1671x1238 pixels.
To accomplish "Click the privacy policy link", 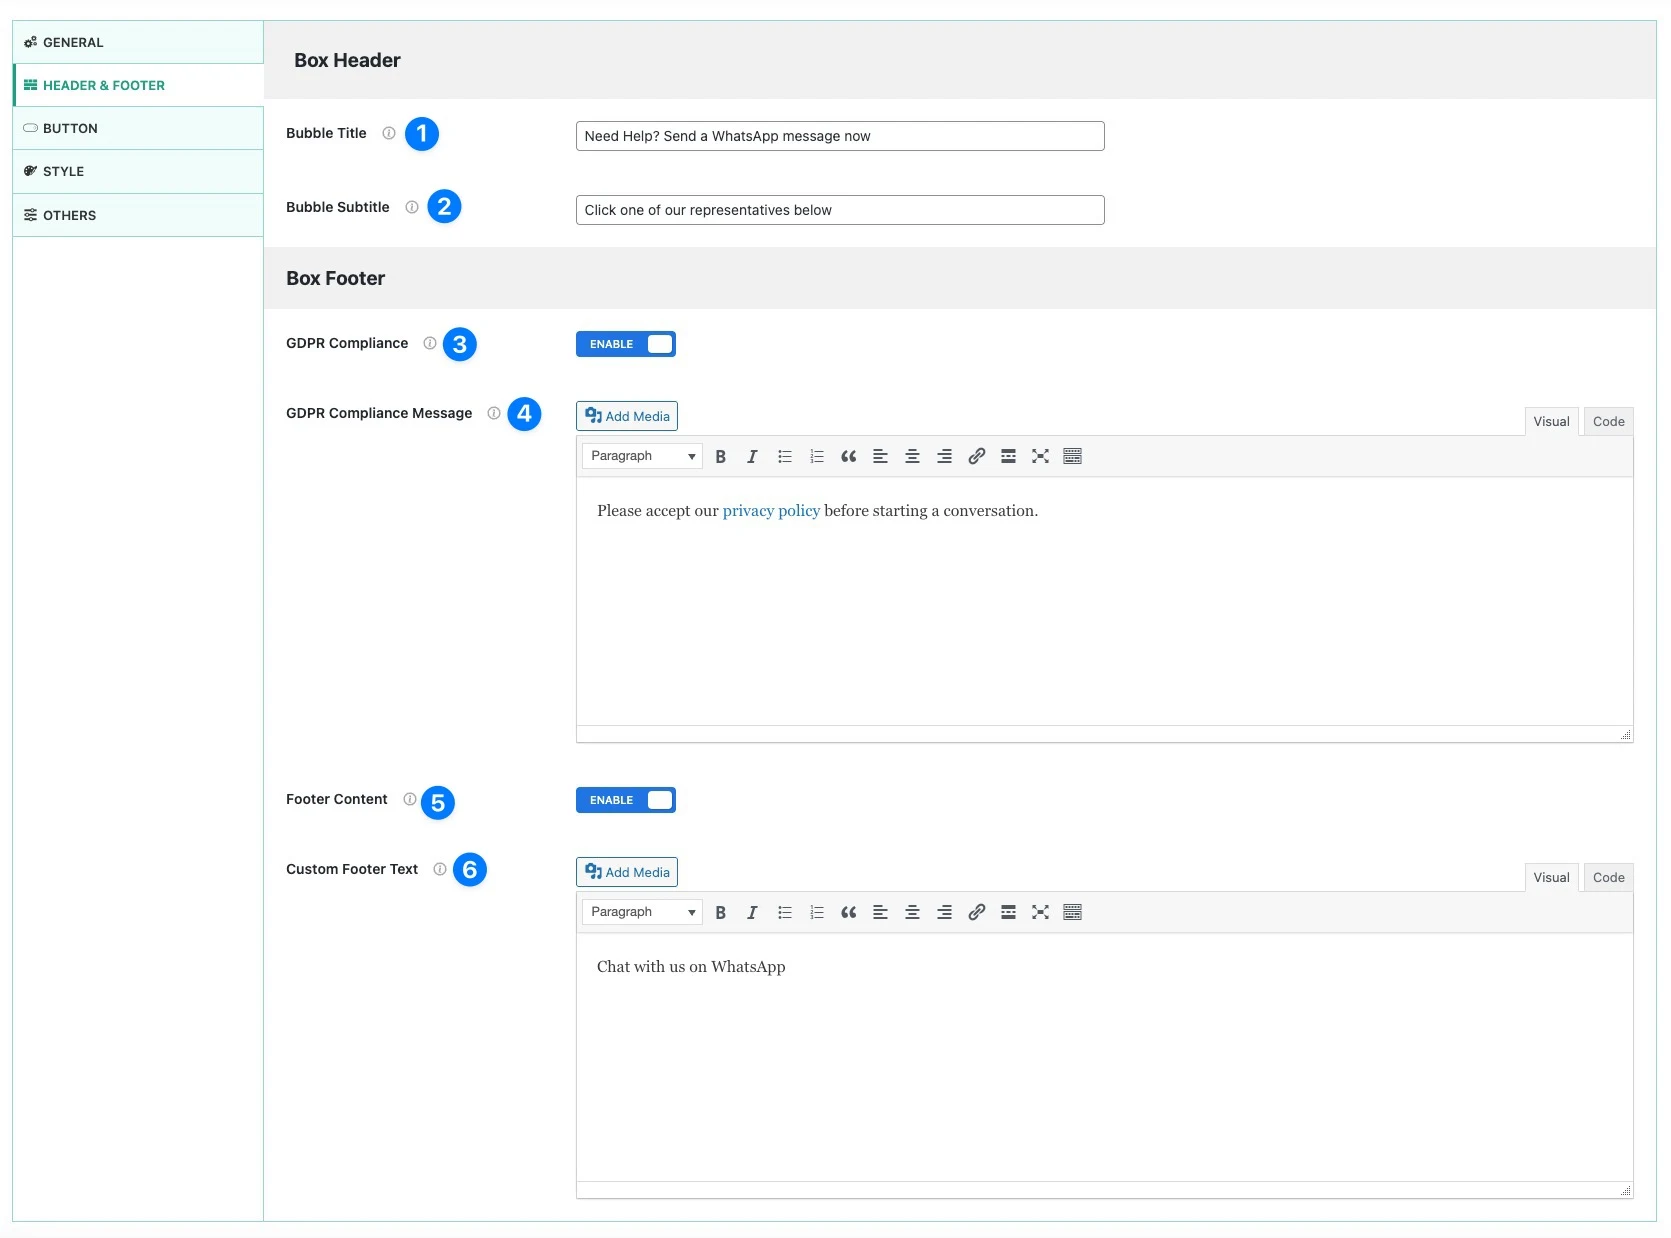I will [771, 511].
